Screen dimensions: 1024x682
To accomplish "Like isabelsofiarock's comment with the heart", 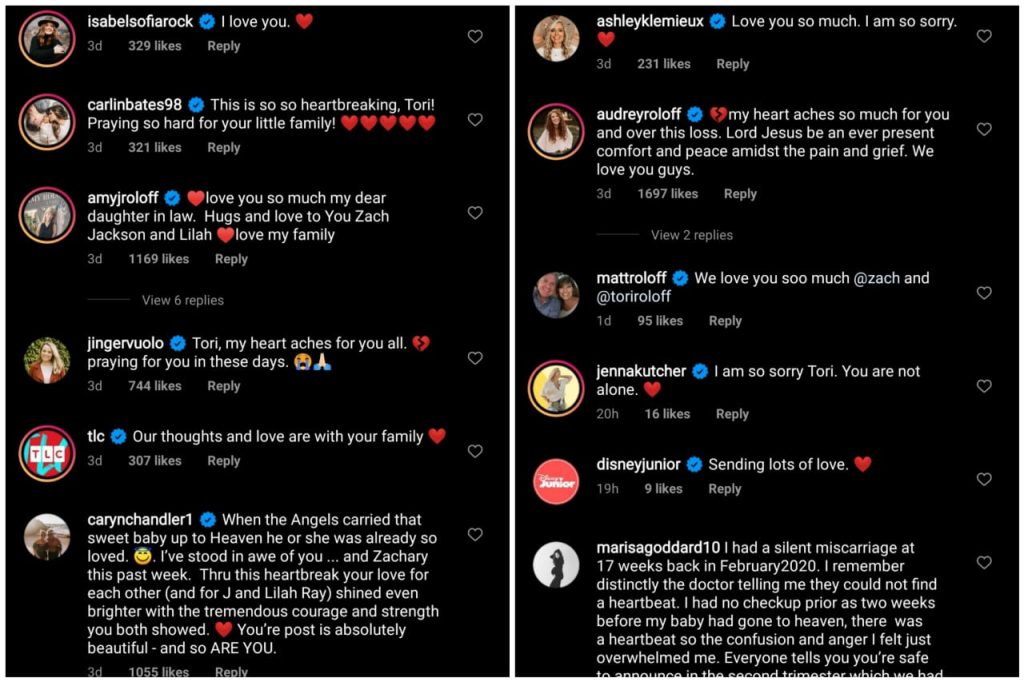I will (x=475, y=36).
